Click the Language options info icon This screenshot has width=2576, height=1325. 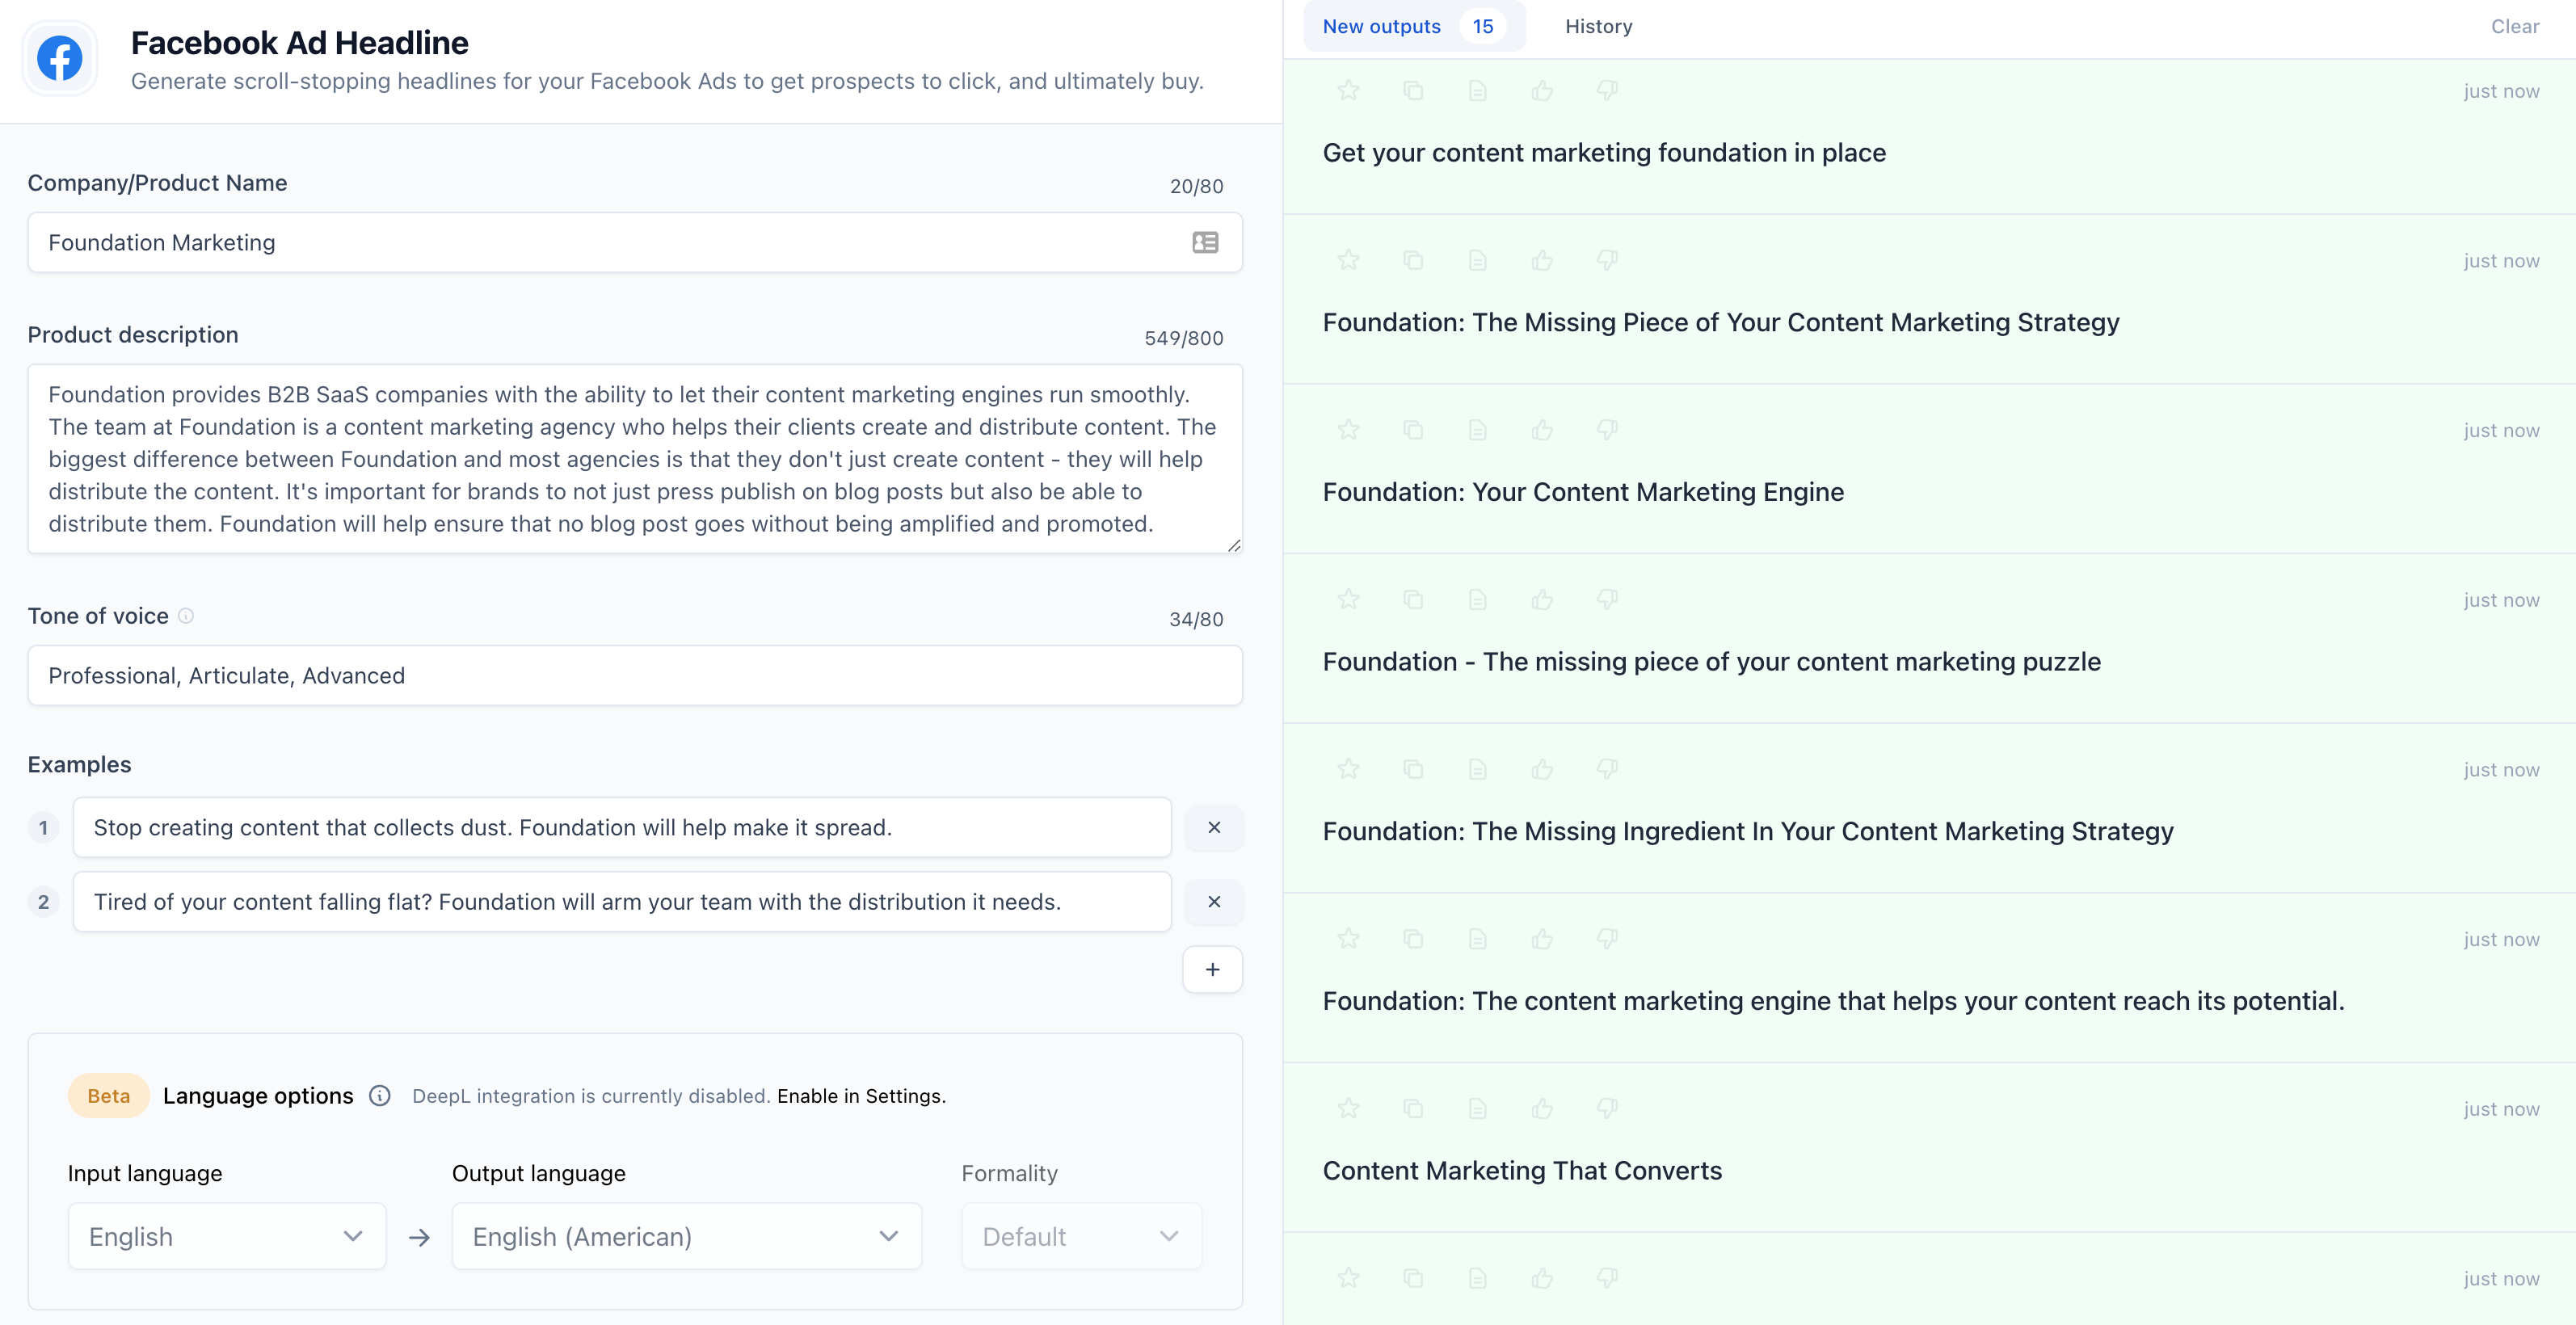(x=380, y=1096)
